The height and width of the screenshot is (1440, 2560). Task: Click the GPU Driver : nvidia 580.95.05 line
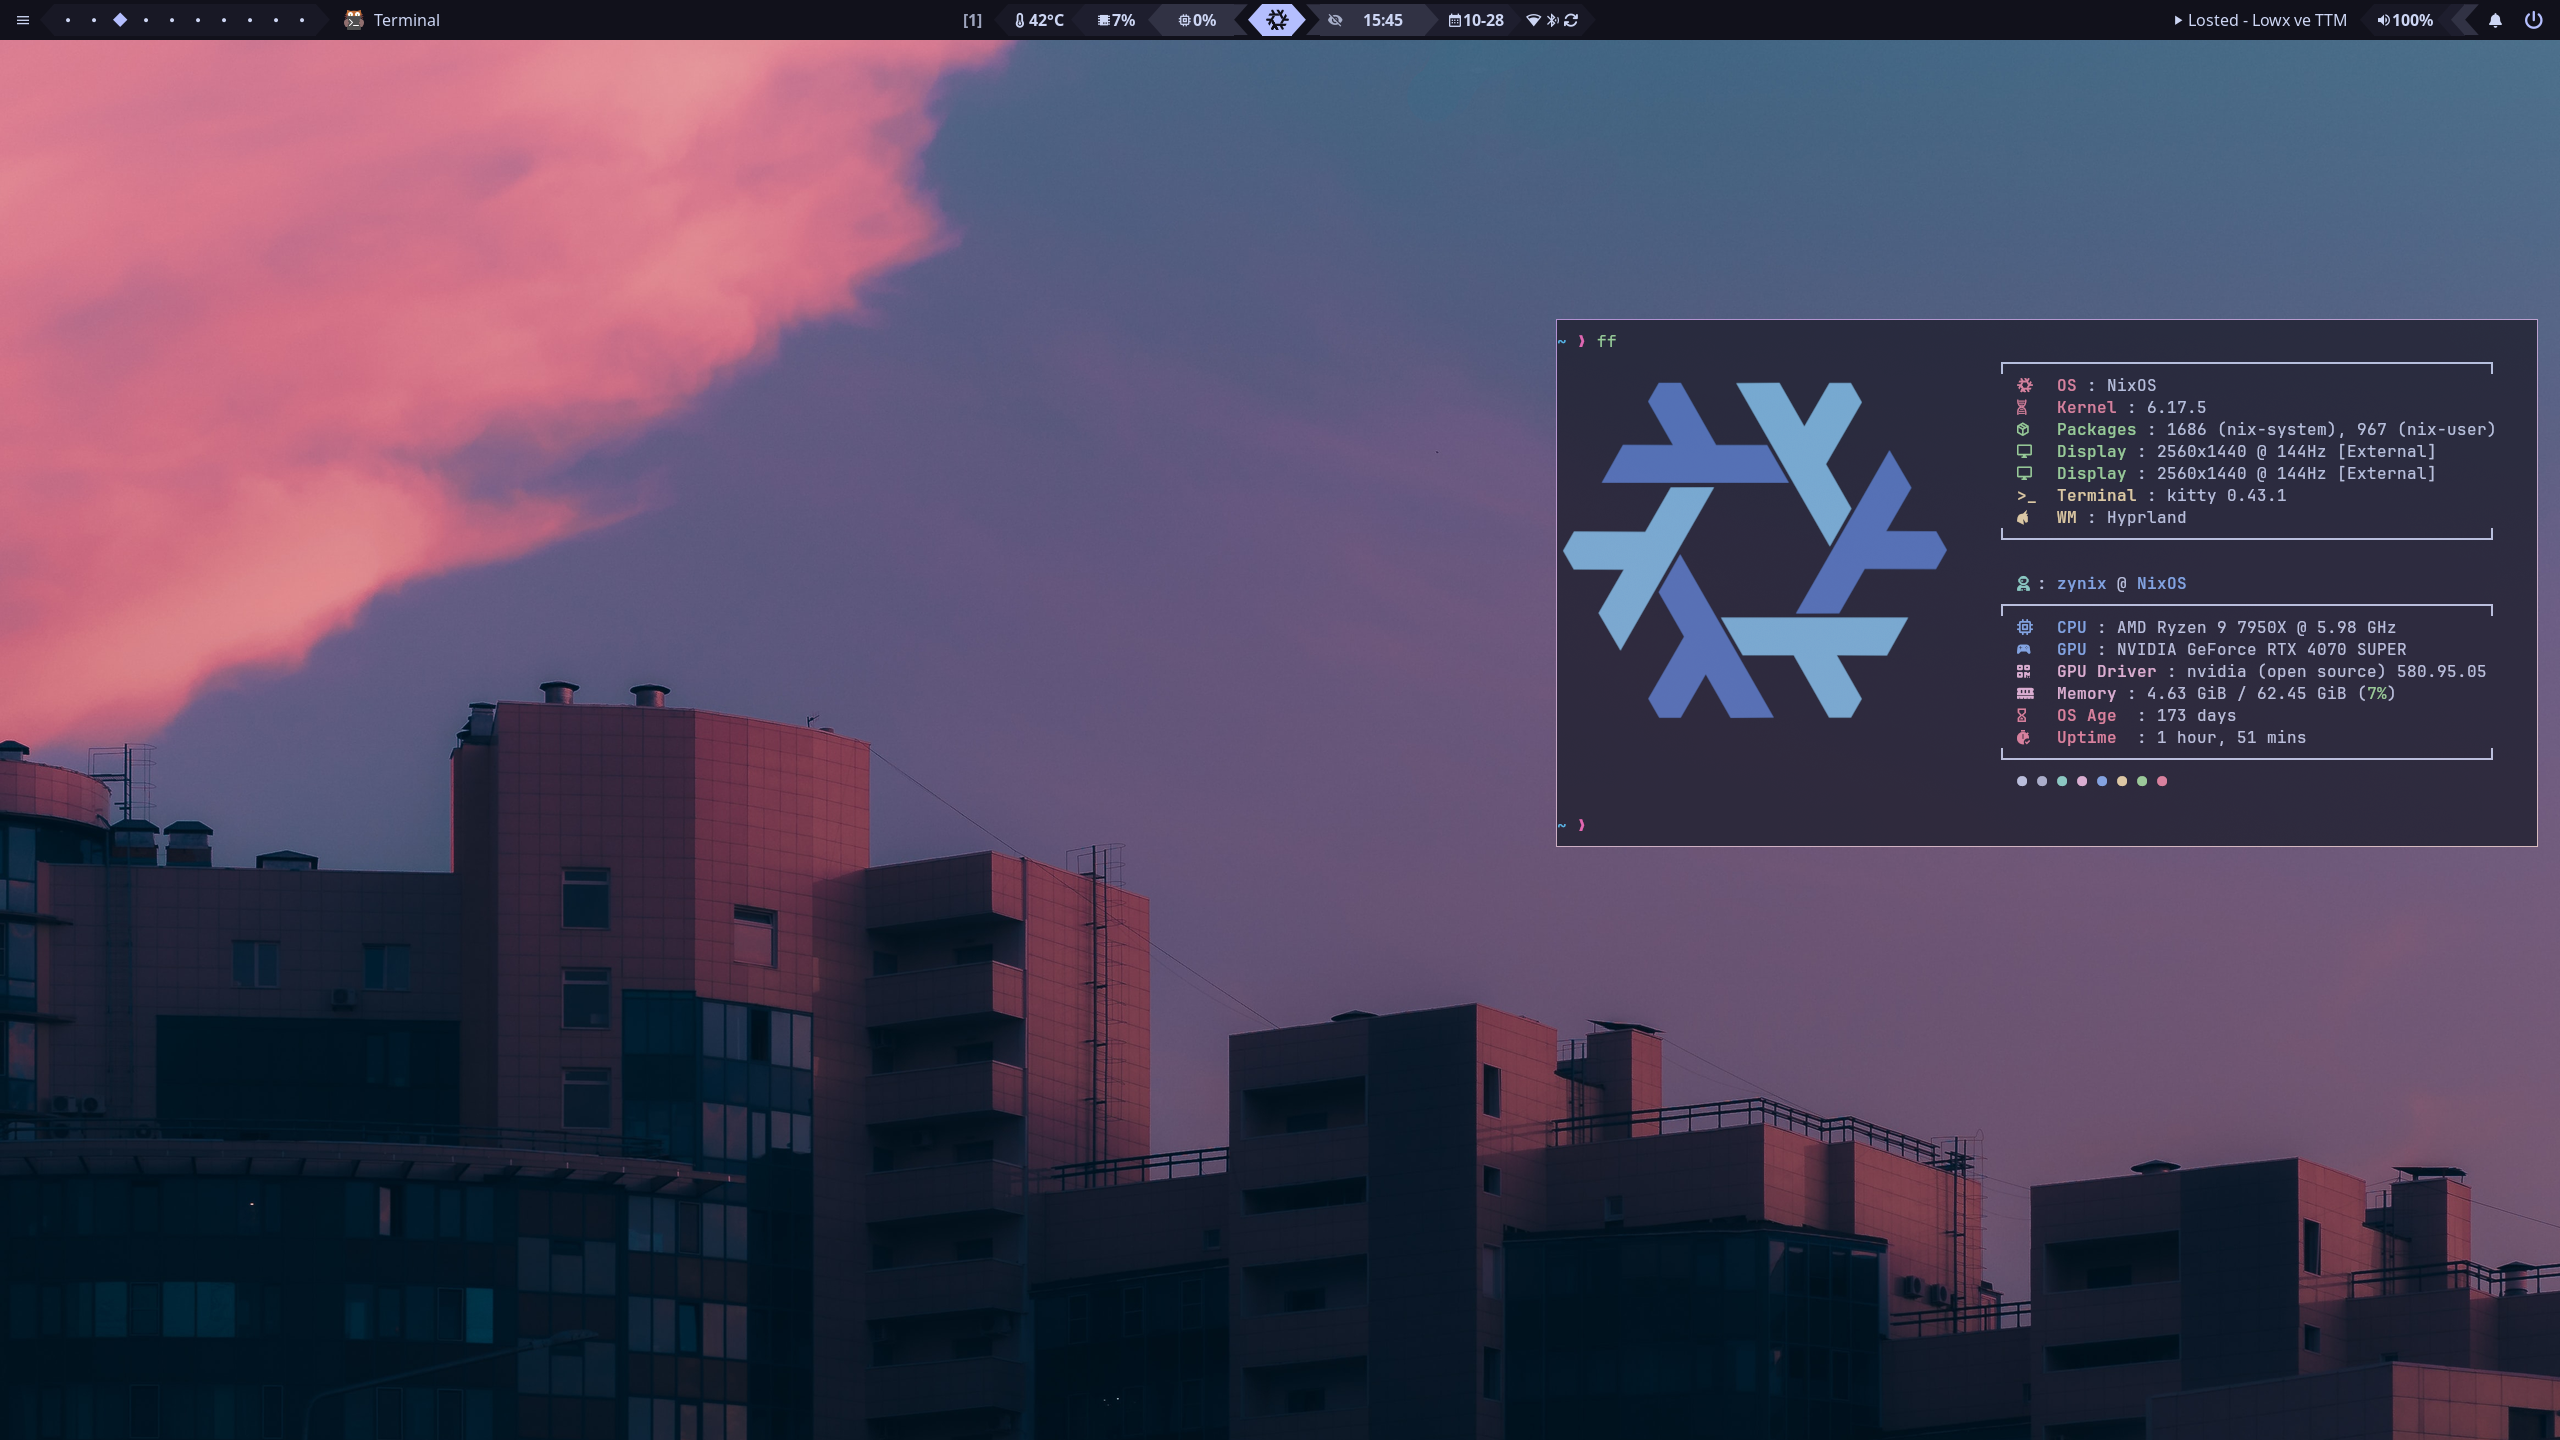(x=2271, y=671)
